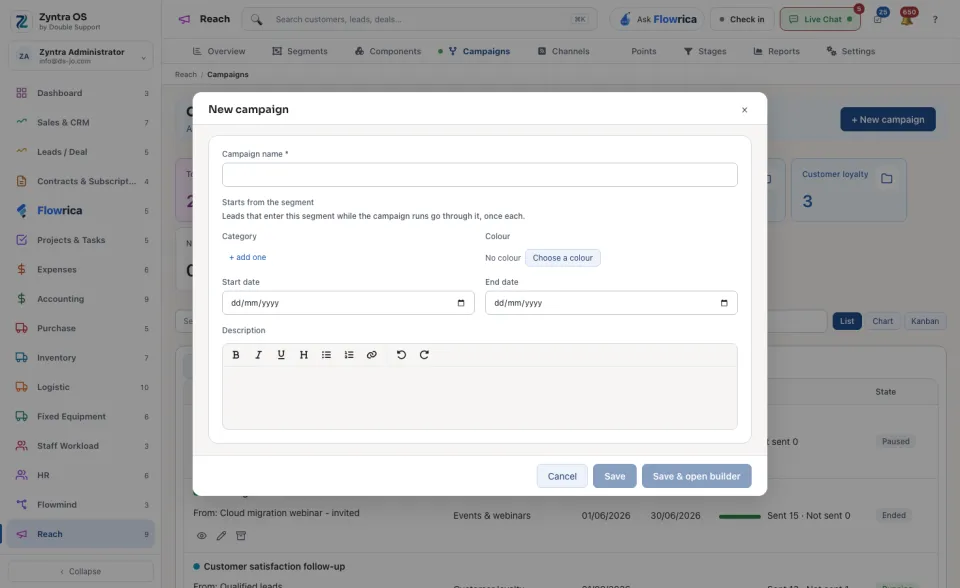Click Choose a colour button

(x=563, y=258)
